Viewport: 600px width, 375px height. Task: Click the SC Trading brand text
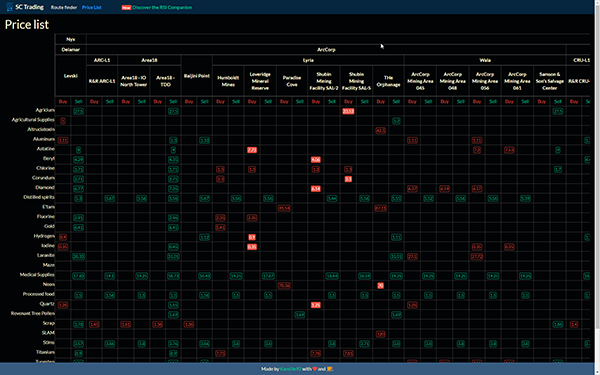(x=29, y=7)
